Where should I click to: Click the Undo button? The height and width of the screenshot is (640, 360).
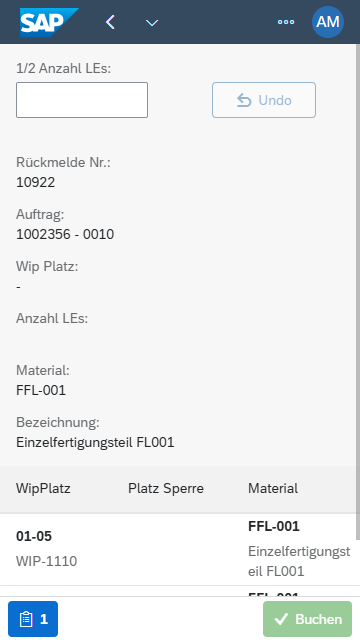pyautogui.click(x=264, y=100)
